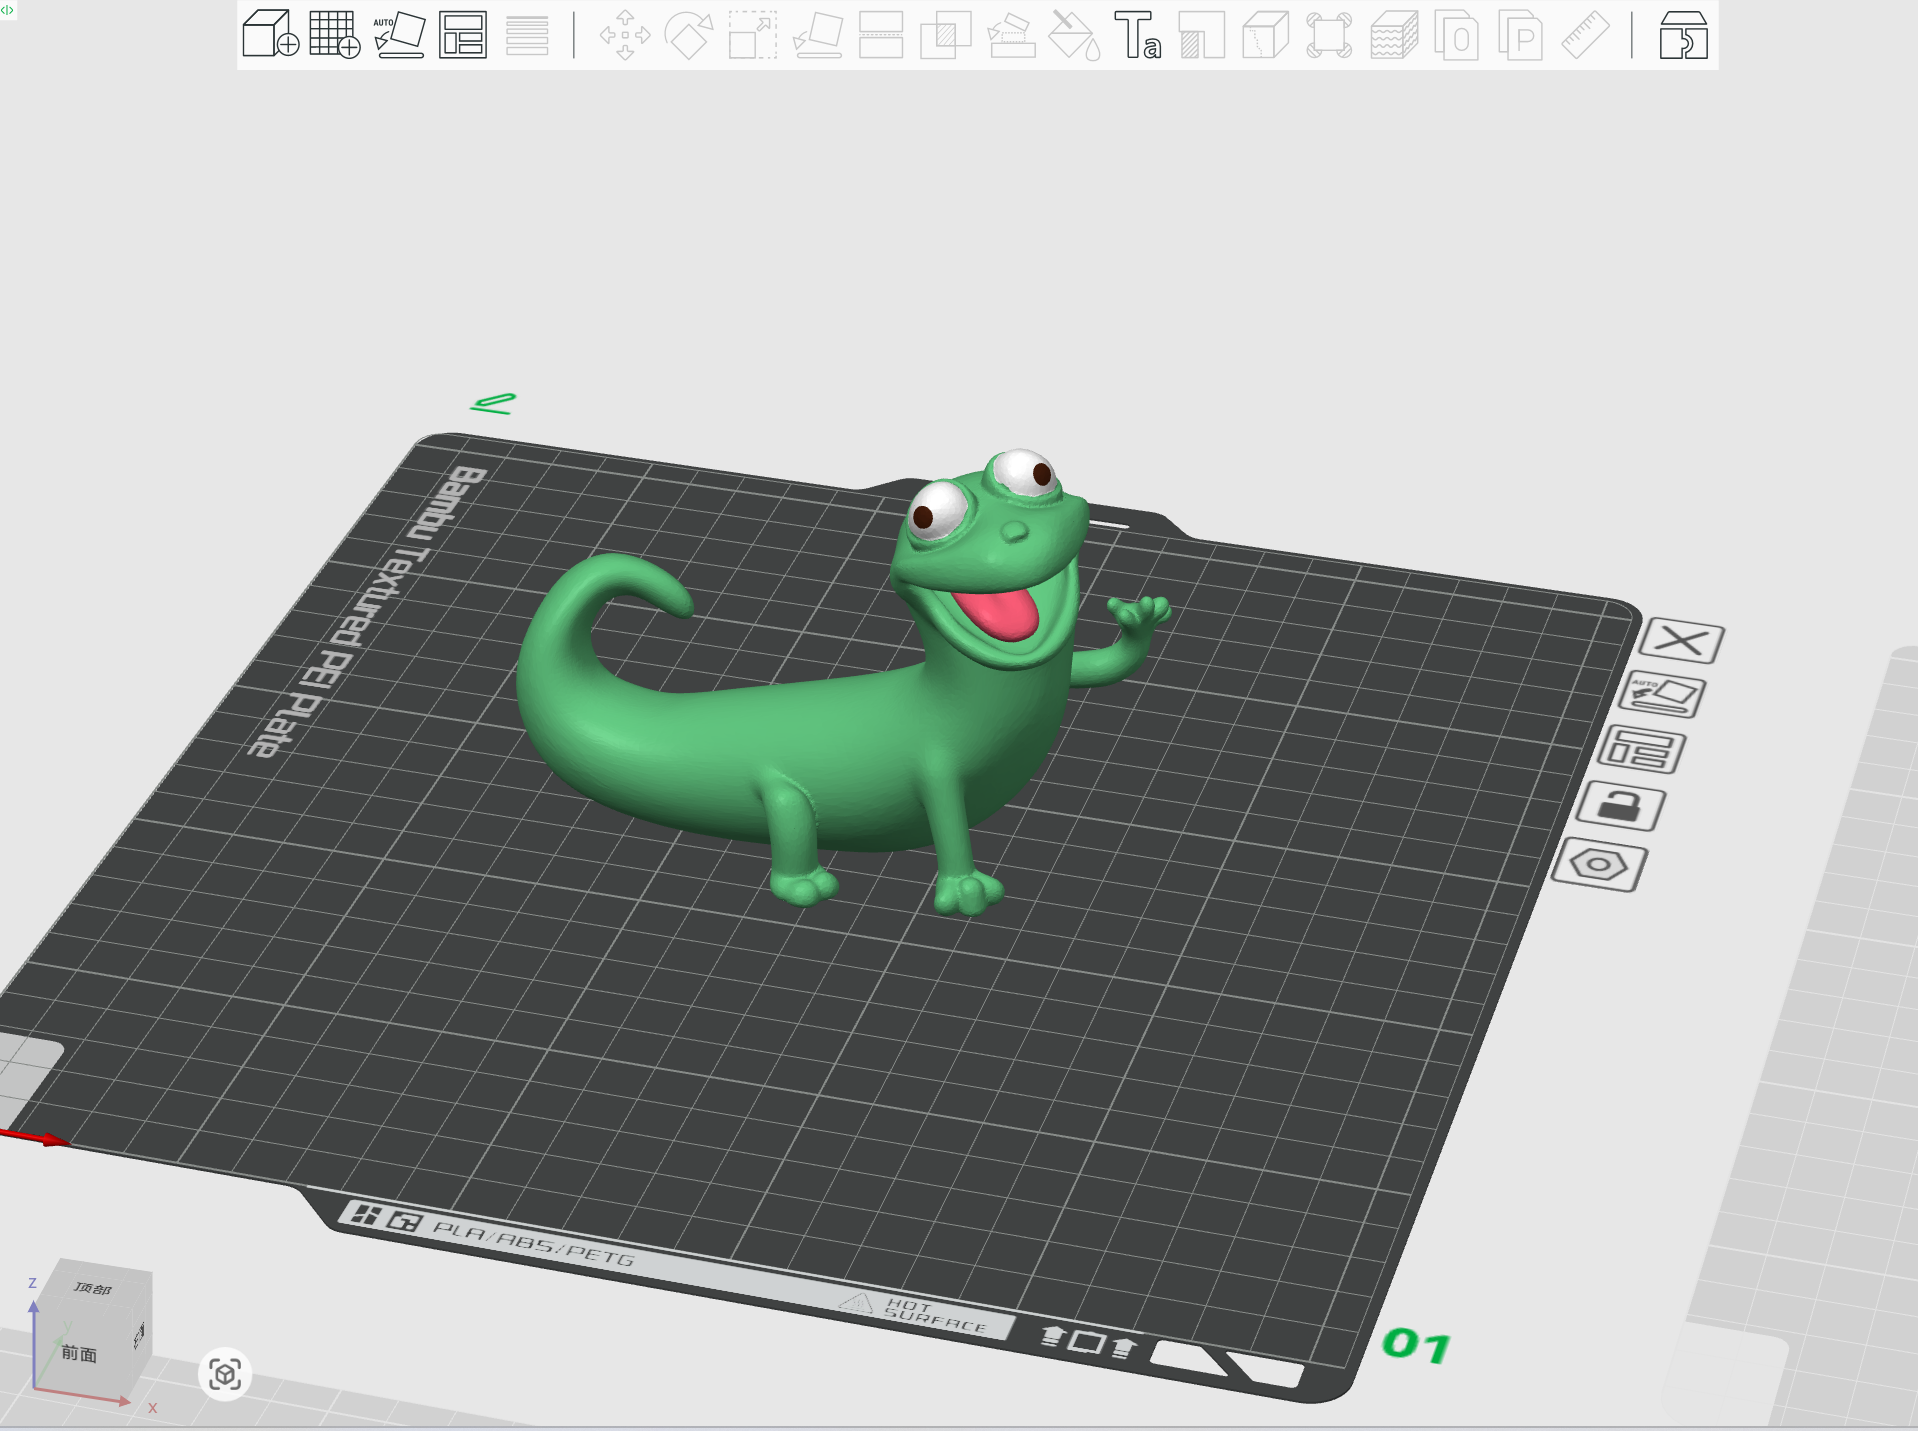Click the green 01 plate number
The width and height of the screenshot is (1918, 1431).
[1416, 1346]
